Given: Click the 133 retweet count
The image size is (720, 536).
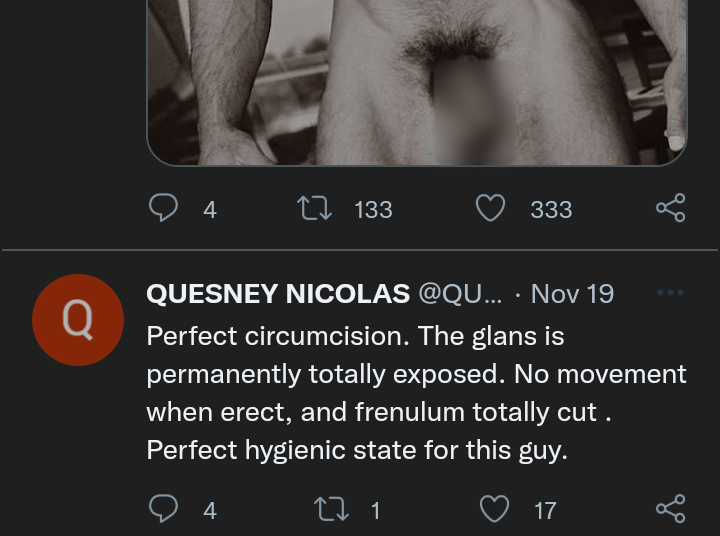Looking at the screenshot, I should pyautogui.click(x=373, y=209).
